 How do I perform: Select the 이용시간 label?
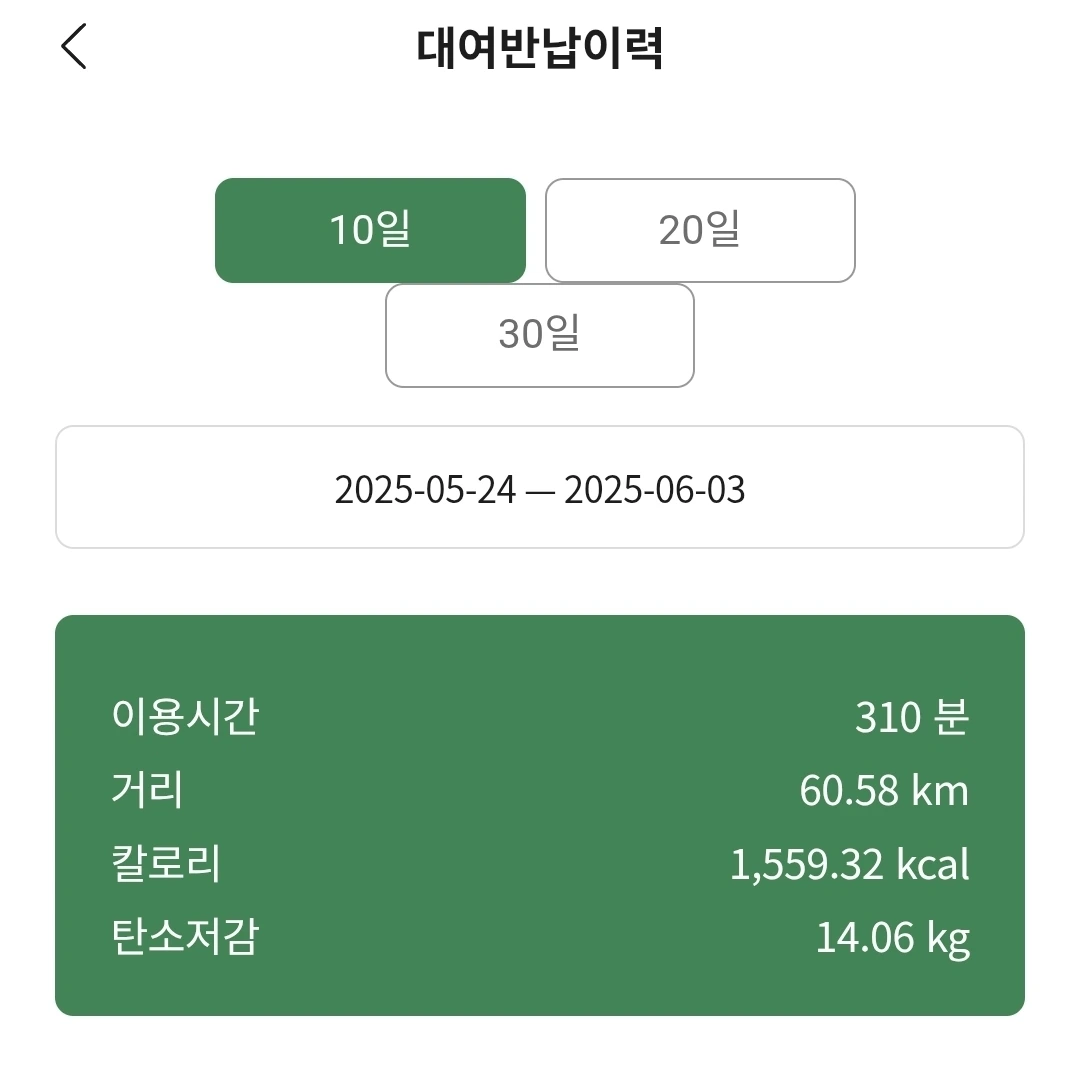(x=185, y=716)
